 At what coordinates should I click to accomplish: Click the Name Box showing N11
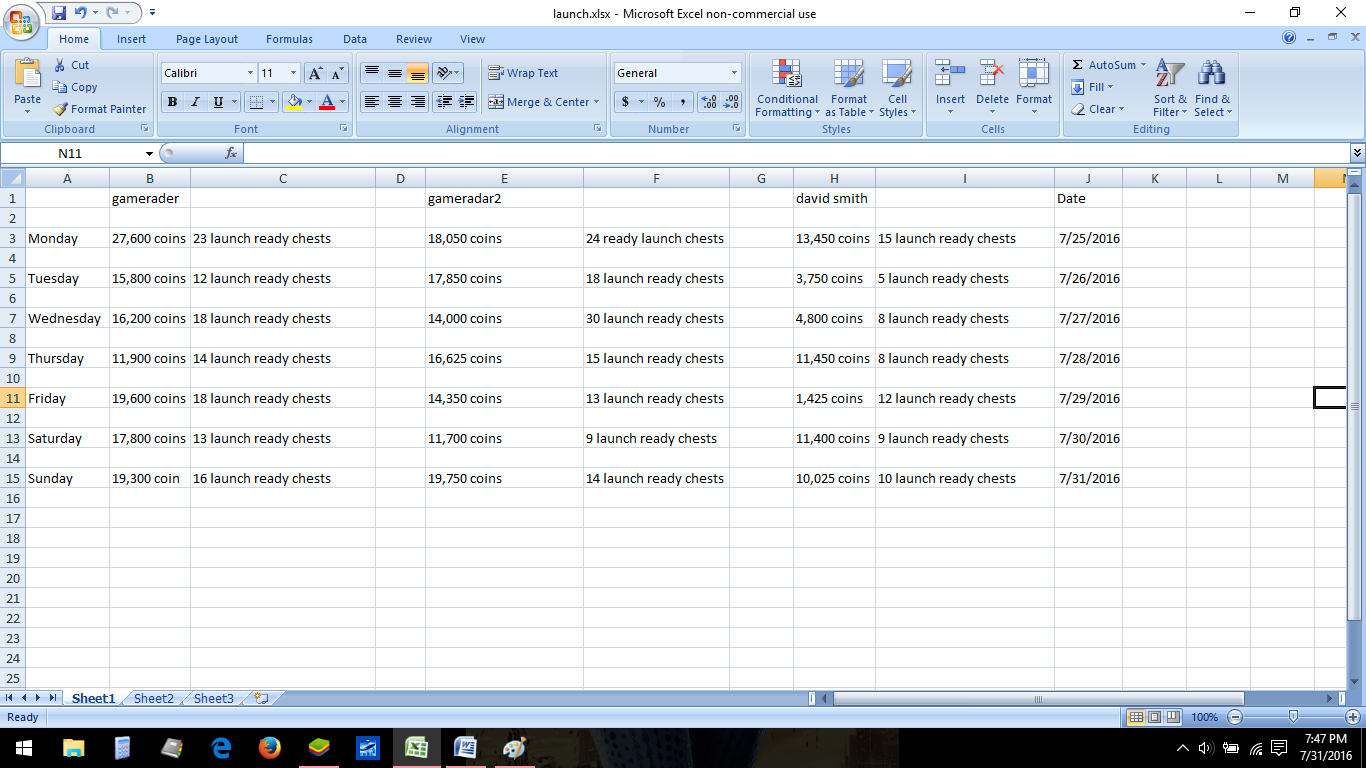pos(70,153)
